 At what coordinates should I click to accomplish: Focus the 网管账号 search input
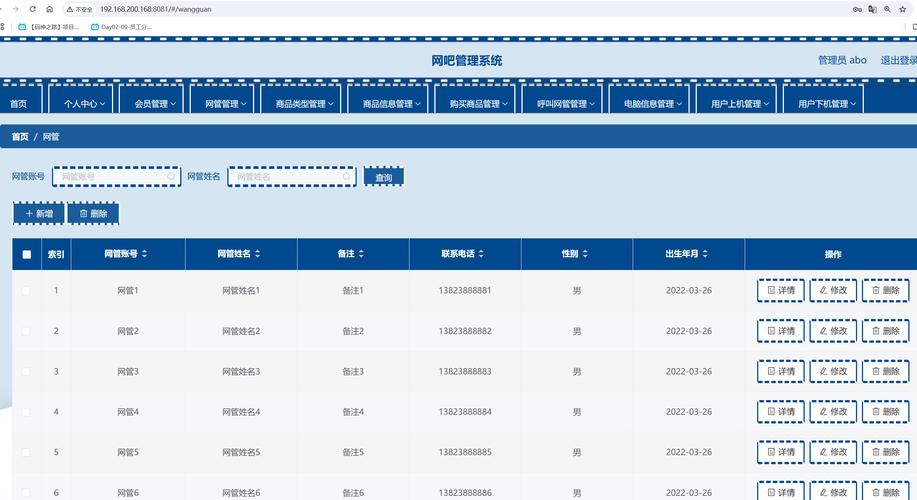tap(116, 177)
